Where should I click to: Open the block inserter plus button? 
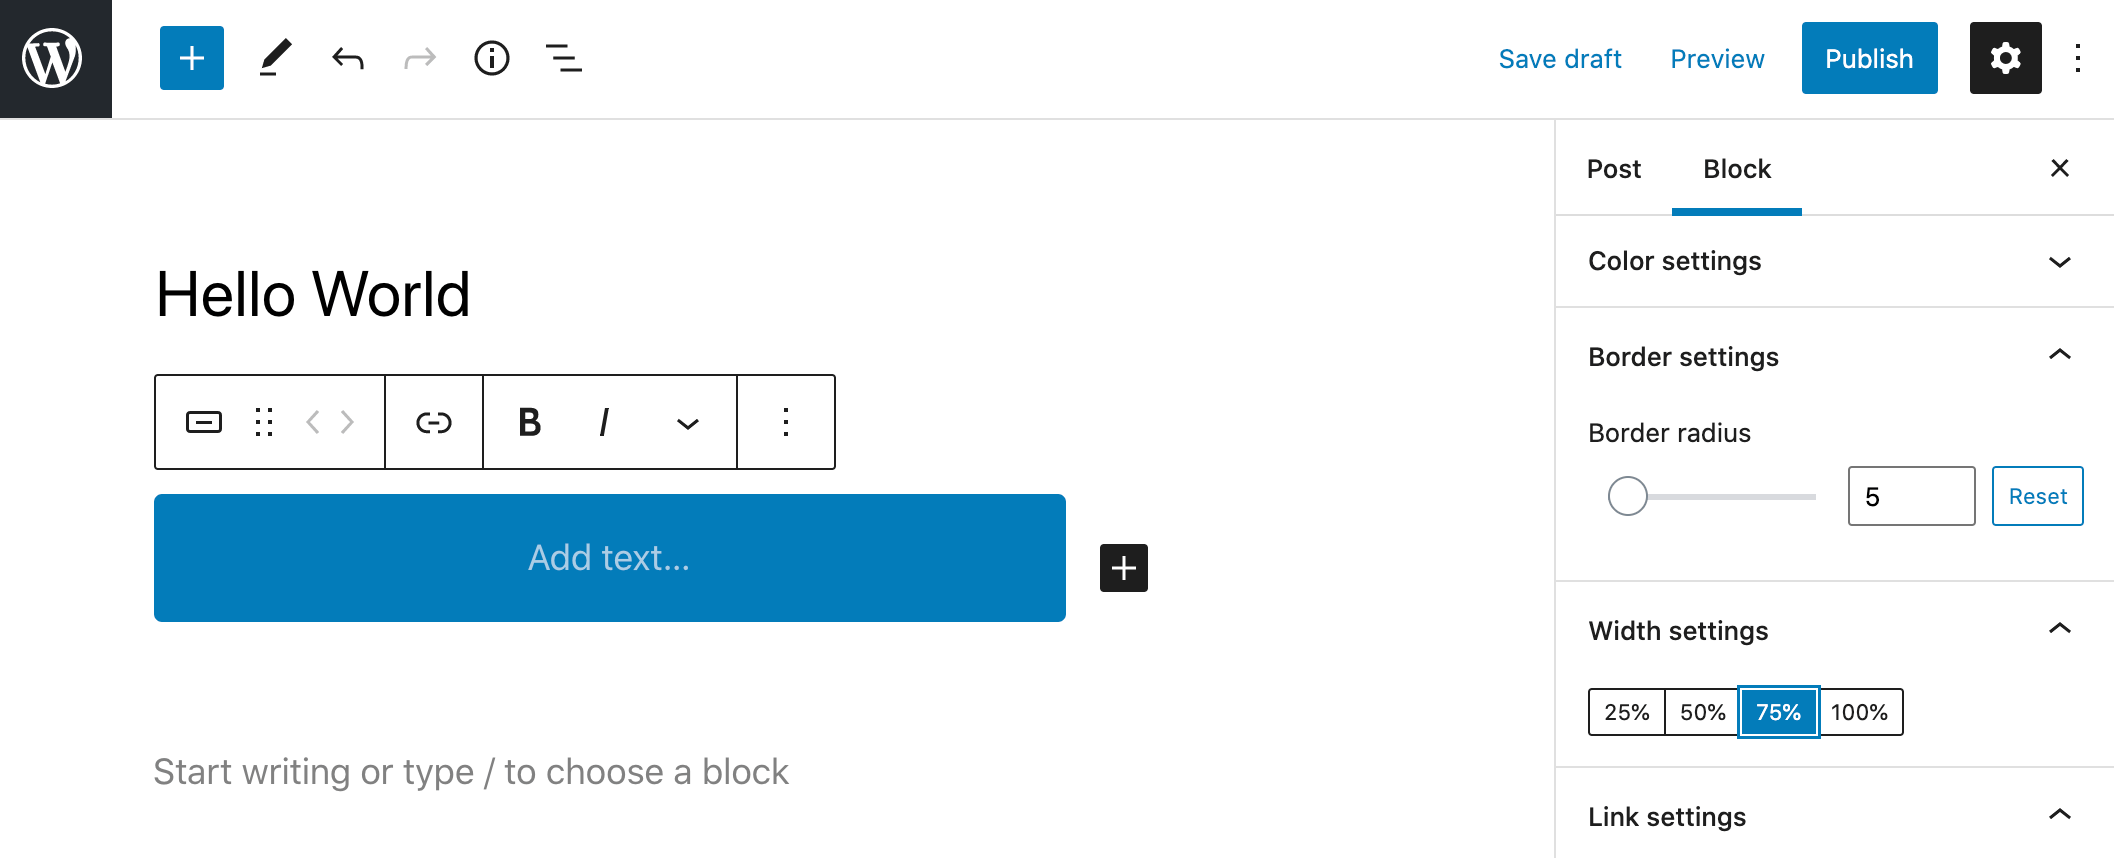coord(191,58)
